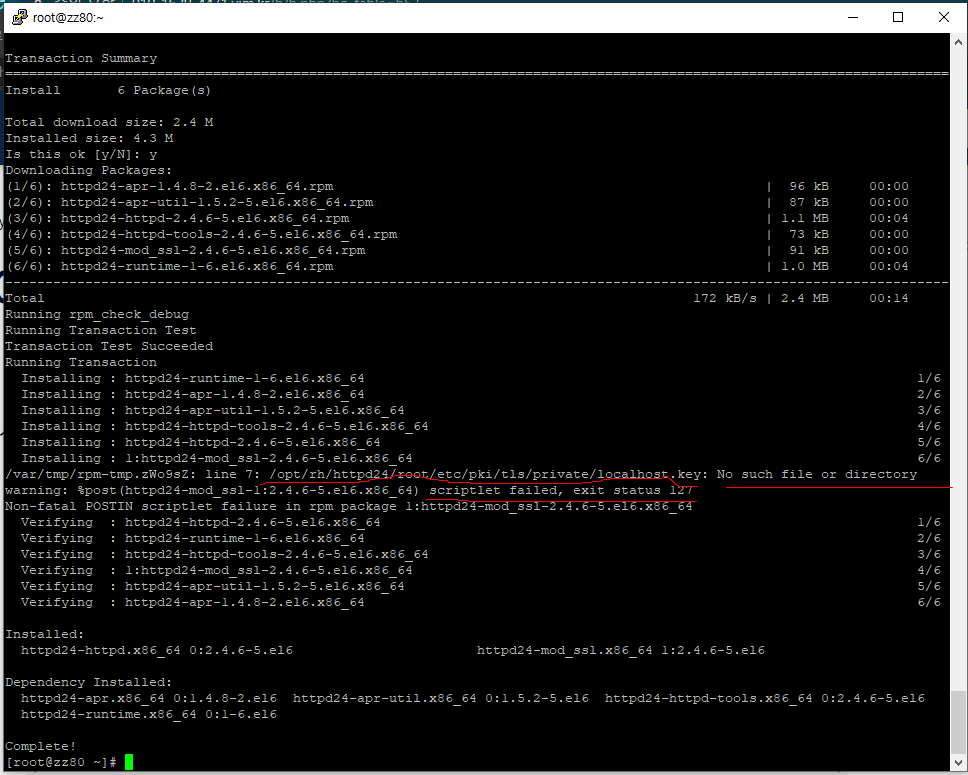Click 'Verifying : httpd24-httpd-tools-2.4.6-5.el6.x86_64' line

[x=481, y=555]
